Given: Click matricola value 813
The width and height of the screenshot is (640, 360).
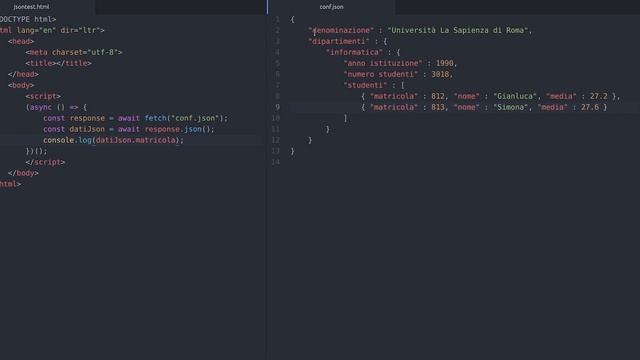Looking at the screenshot, I should click(x=438, y=107).
